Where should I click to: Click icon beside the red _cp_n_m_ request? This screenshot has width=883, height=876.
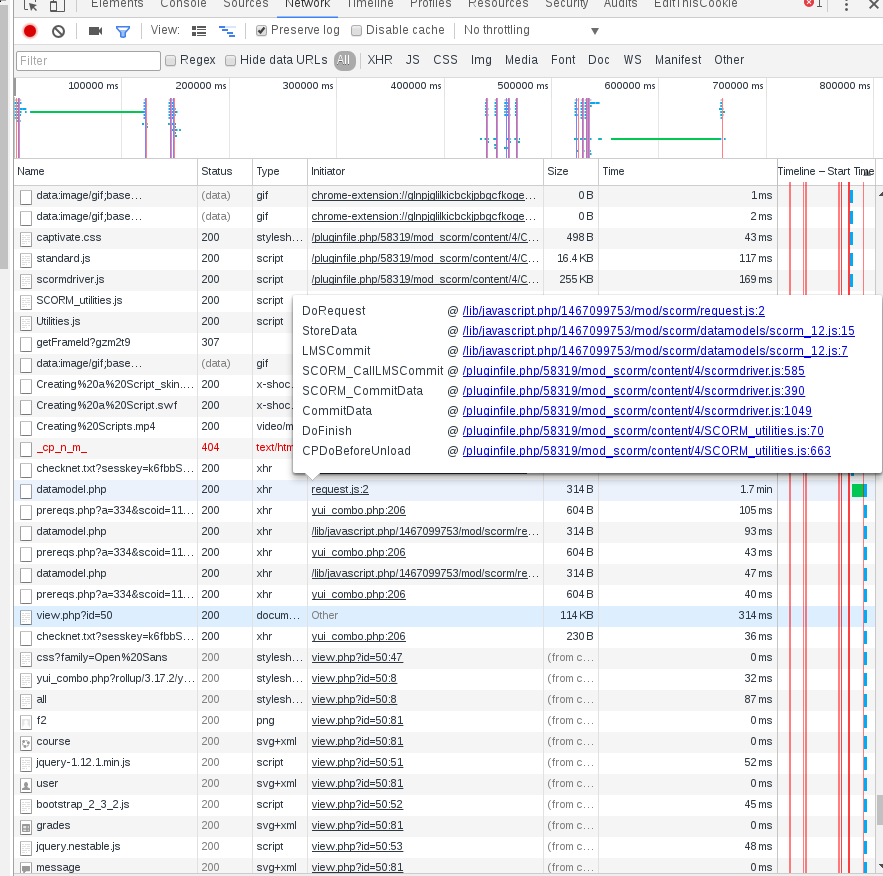(x=25, y=449)
